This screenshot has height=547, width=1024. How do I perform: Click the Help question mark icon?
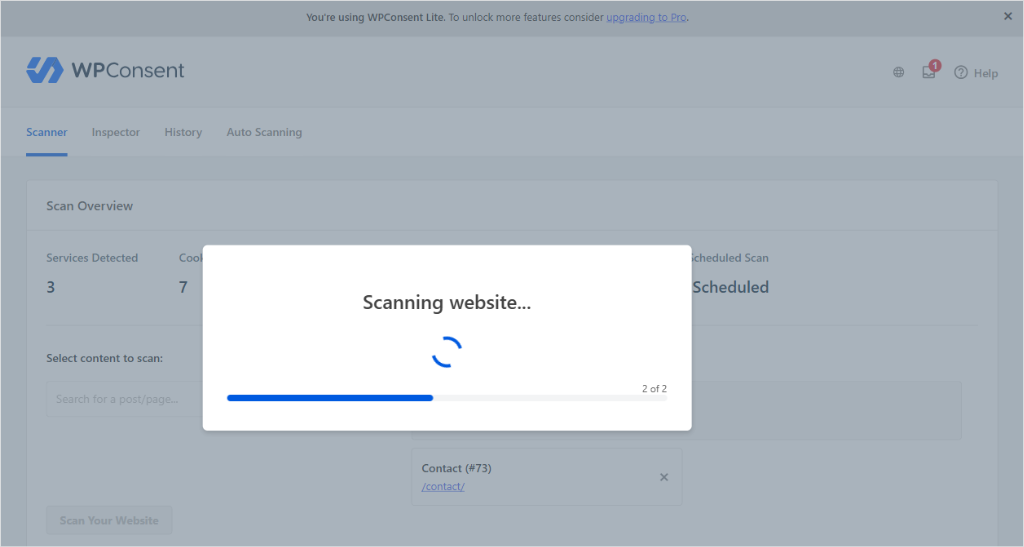(961, 72)
